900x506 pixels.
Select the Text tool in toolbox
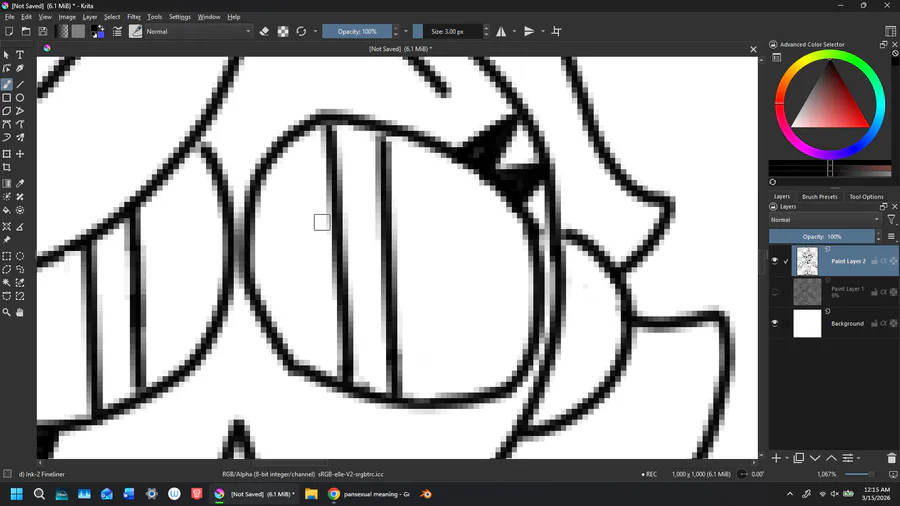(20, 55)
